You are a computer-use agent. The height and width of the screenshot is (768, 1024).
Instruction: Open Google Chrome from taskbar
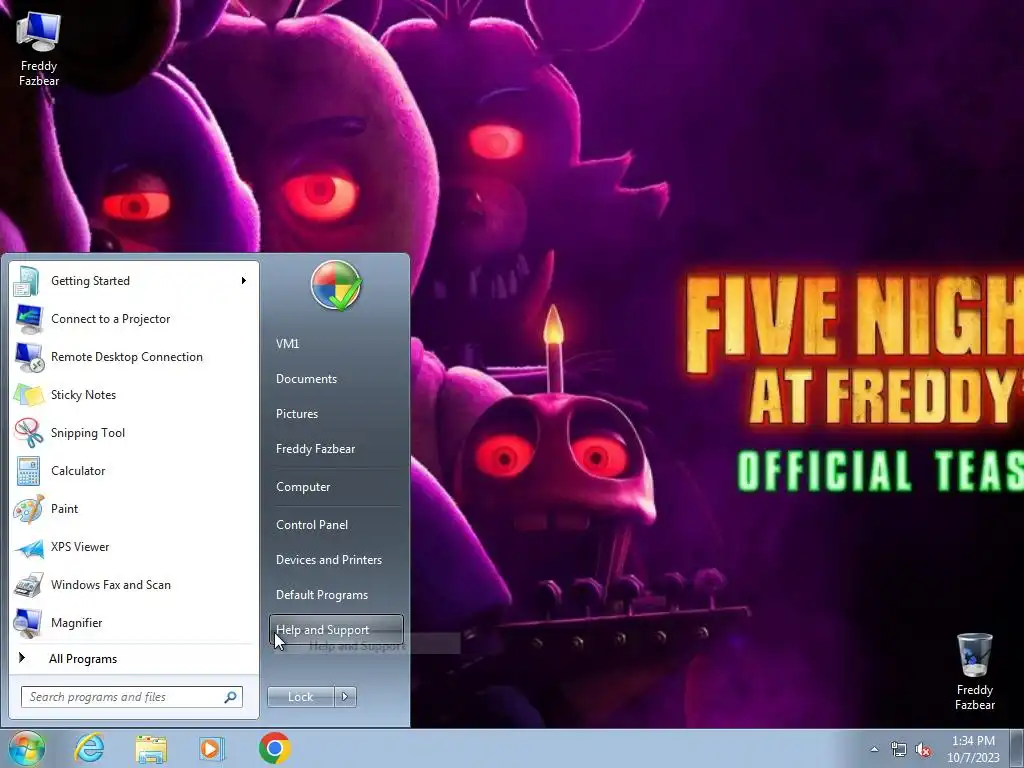point(274,748)
